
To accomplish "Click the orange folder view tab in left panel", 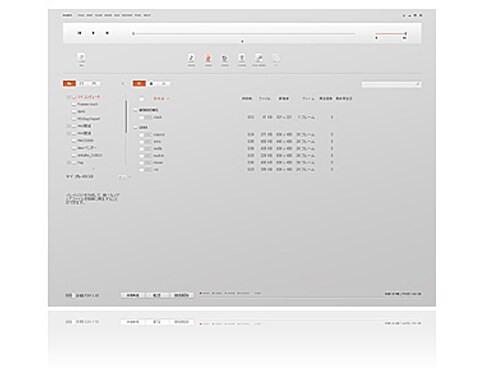I will click(69, 83).
